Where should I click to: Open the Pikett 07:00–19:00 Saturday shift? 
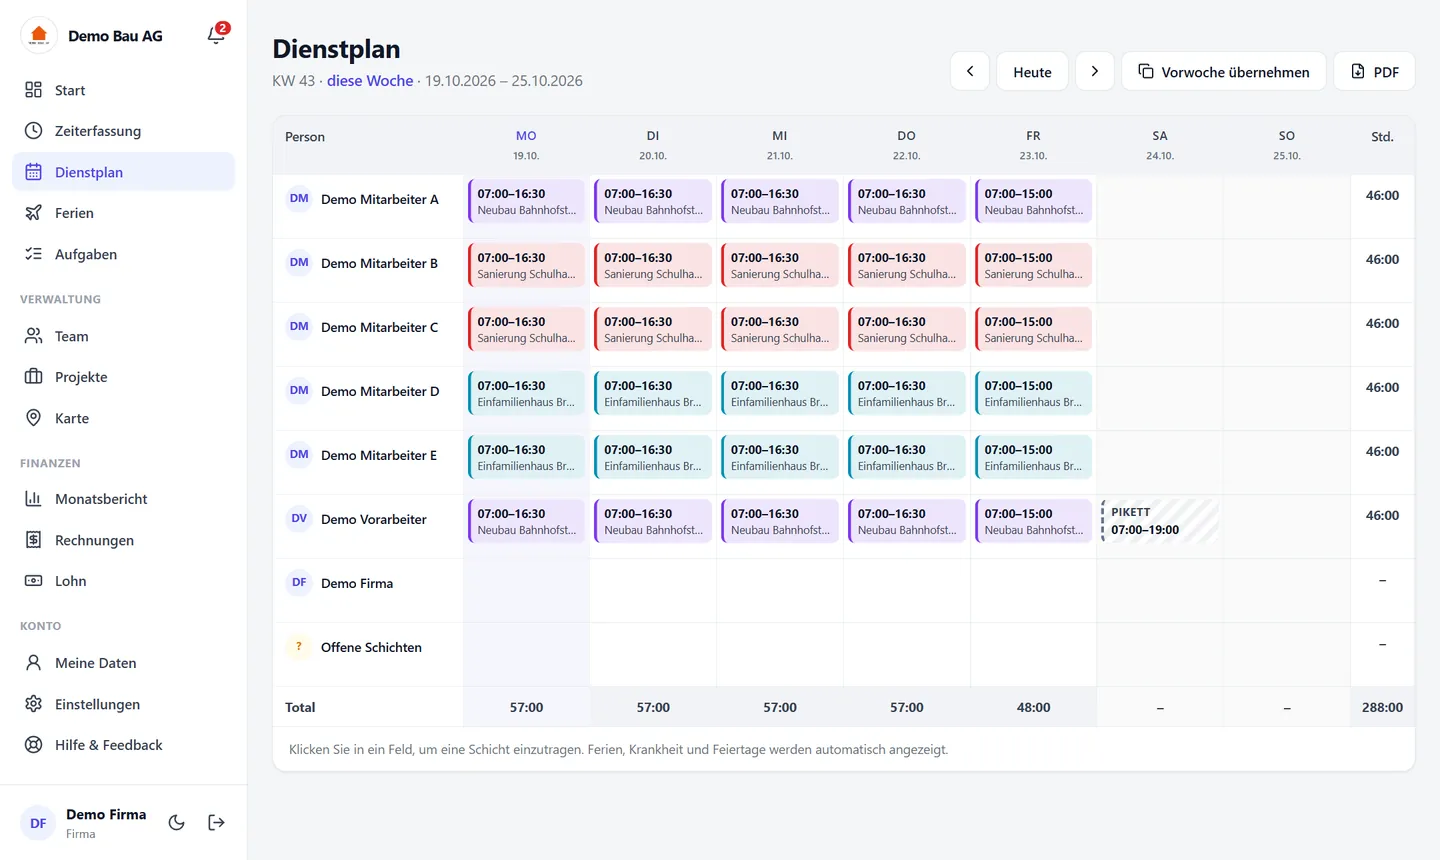point(1160,521)
